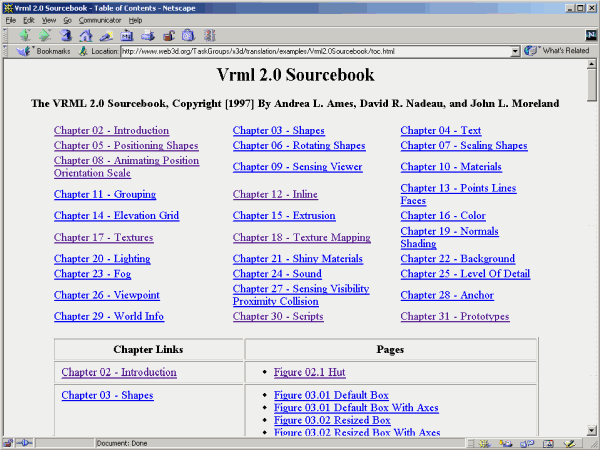The height and width of the screenshot is (450, 600).
Task: Click the Search toolbar icon
Action: 106,35
